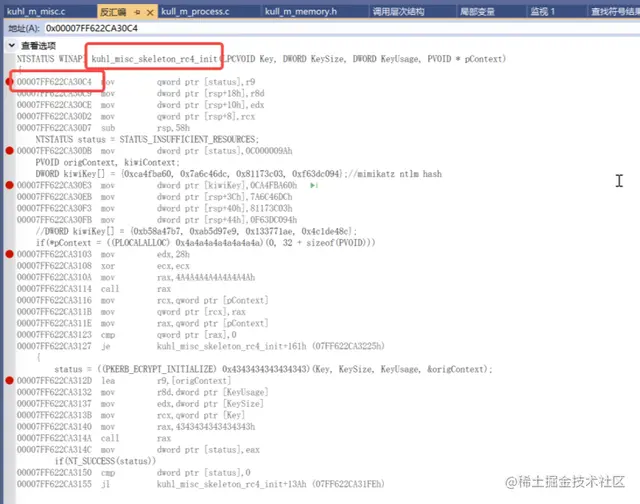The image size is (640, 504).
Task: Select the 'xor ecx,ecx' line at 00007FF622CA3108
Action: coord(103,266)
